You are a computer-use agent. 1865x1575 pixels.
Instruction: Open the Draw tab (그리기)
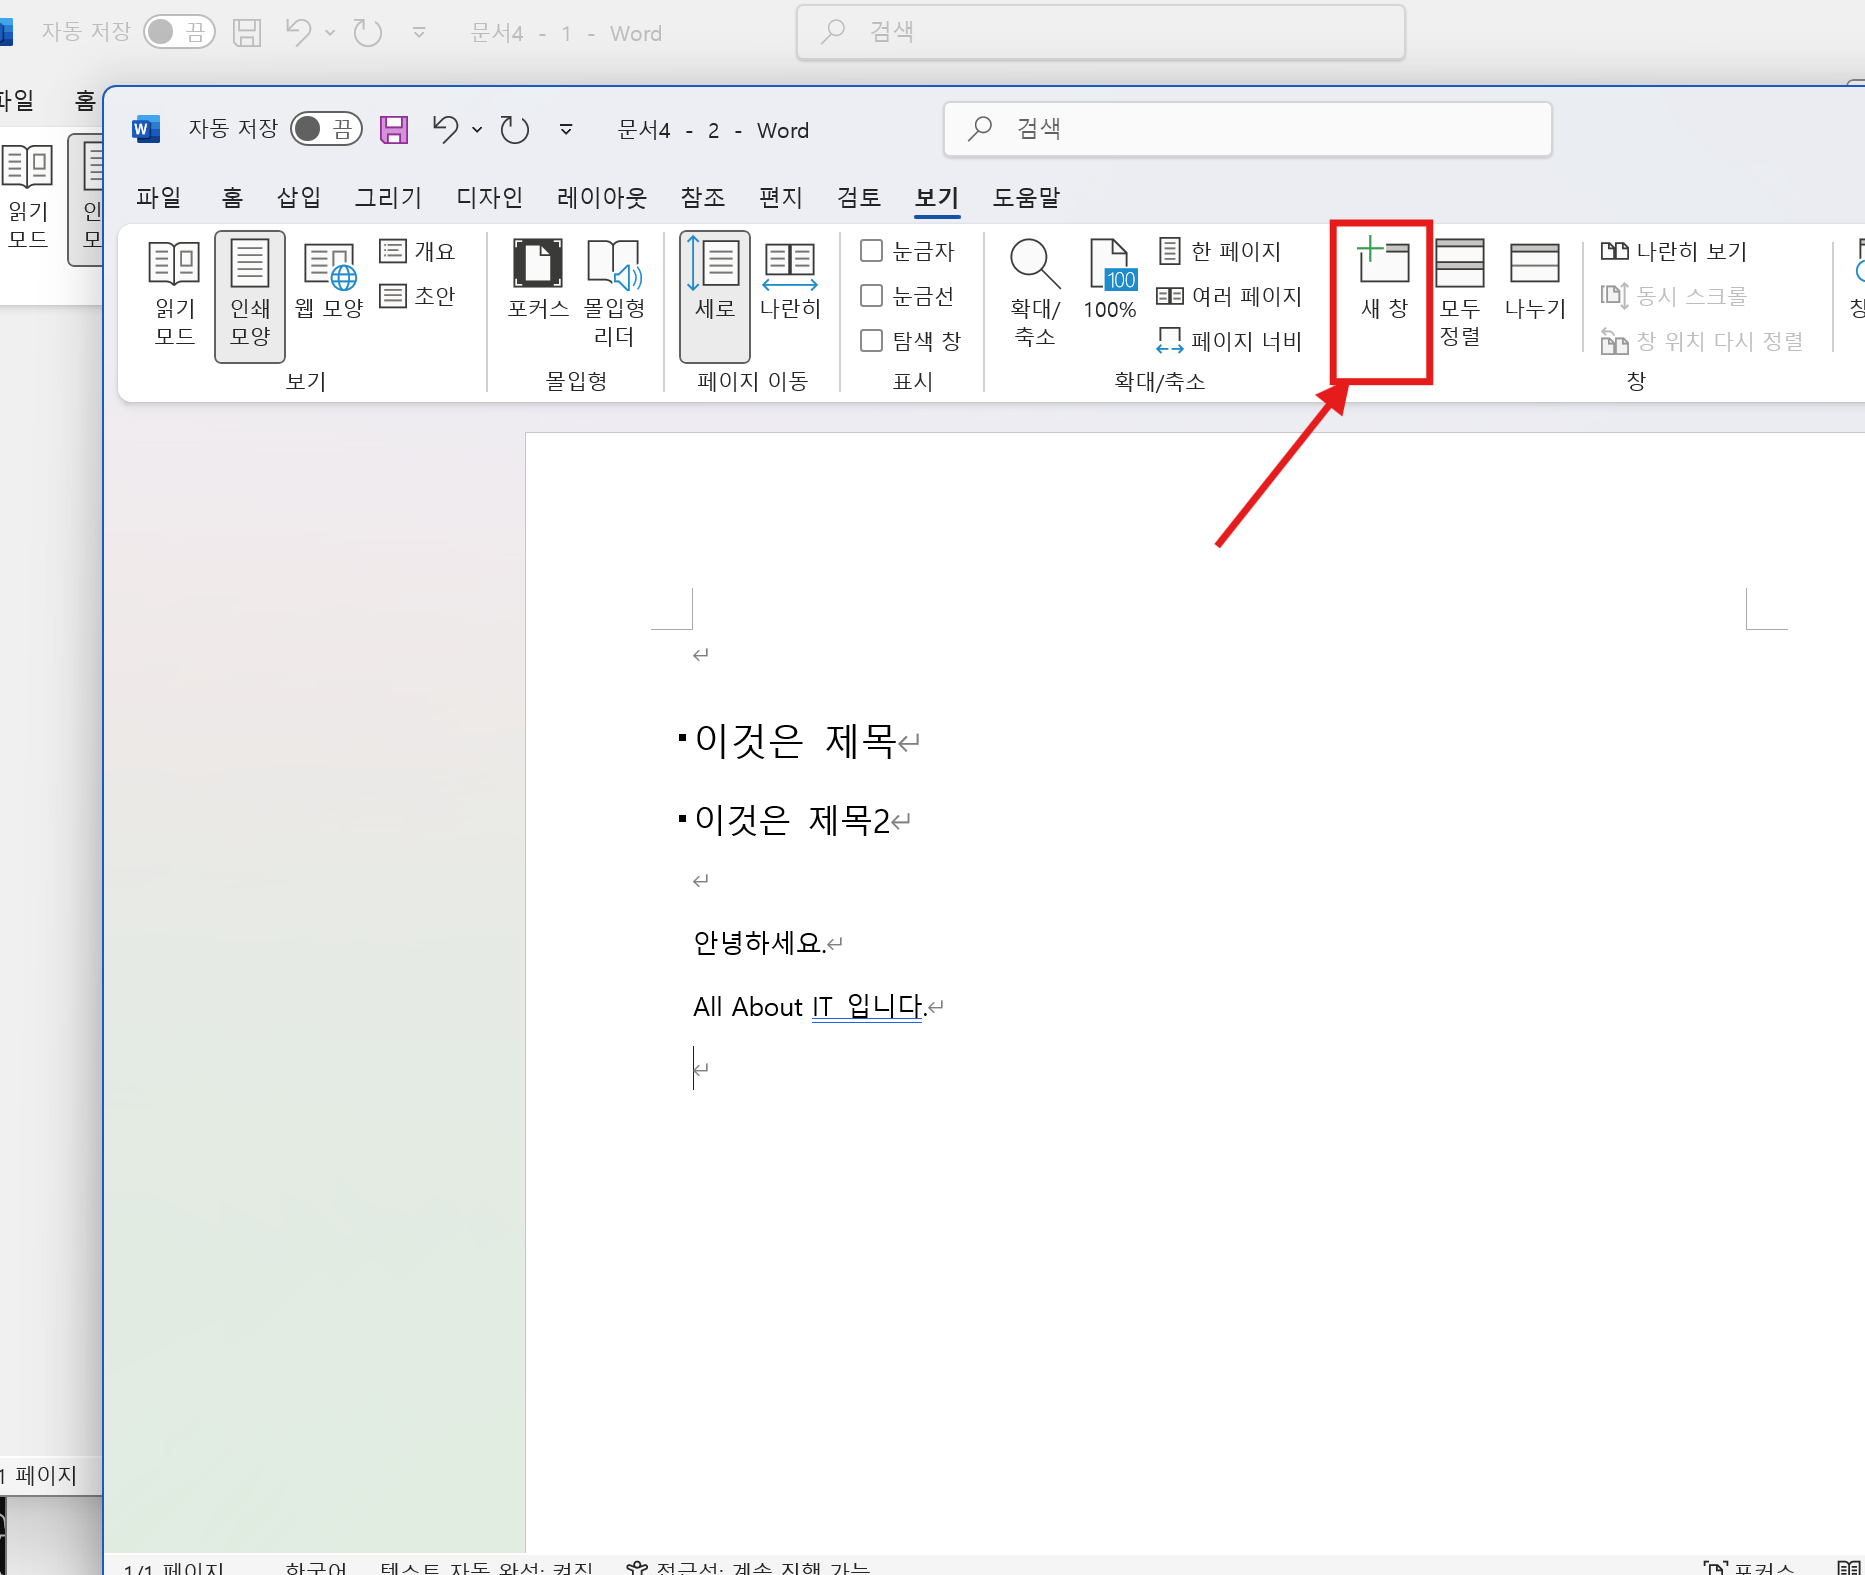coord(389,198)
